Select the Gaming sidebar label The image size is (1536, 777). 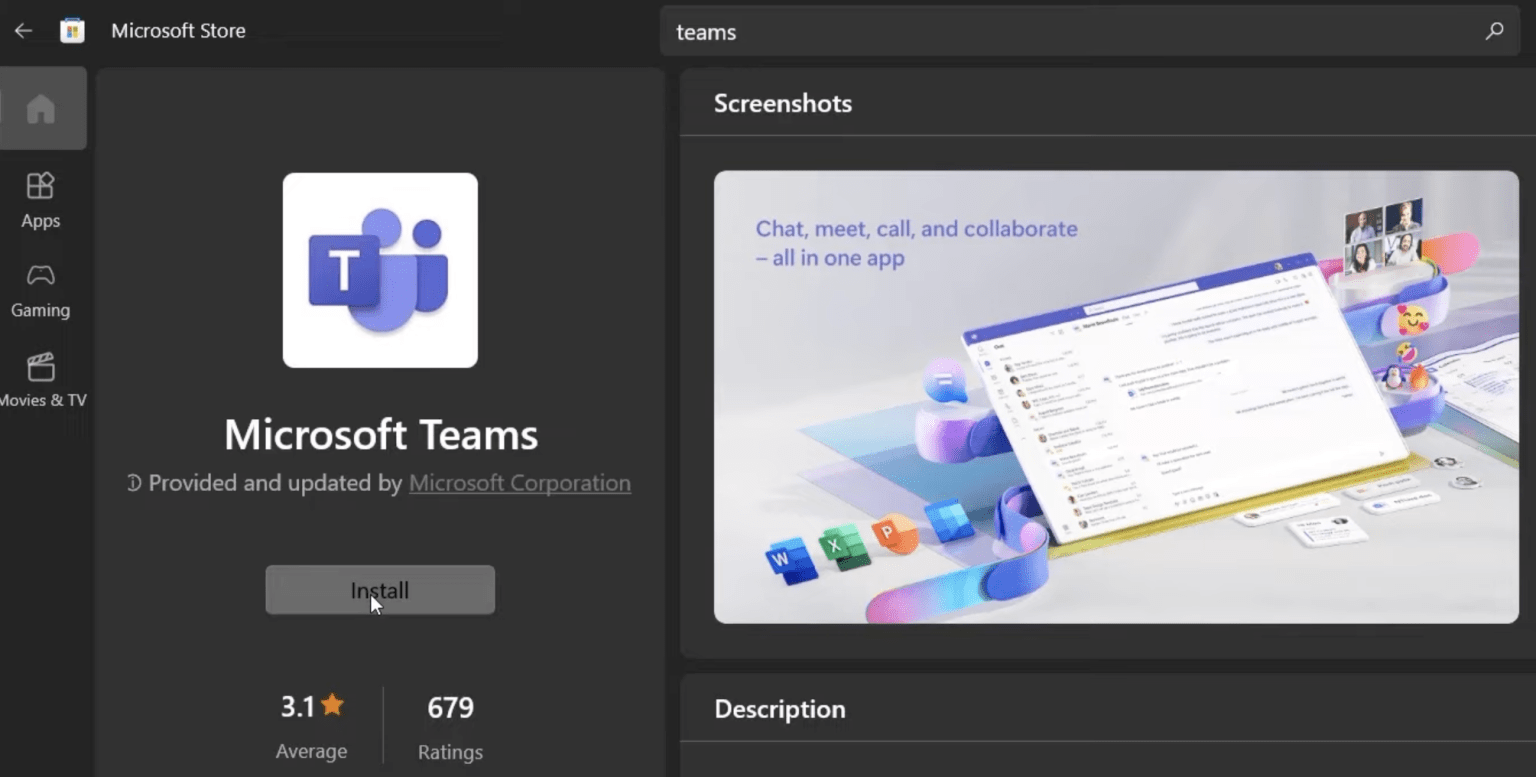(40, 310)
